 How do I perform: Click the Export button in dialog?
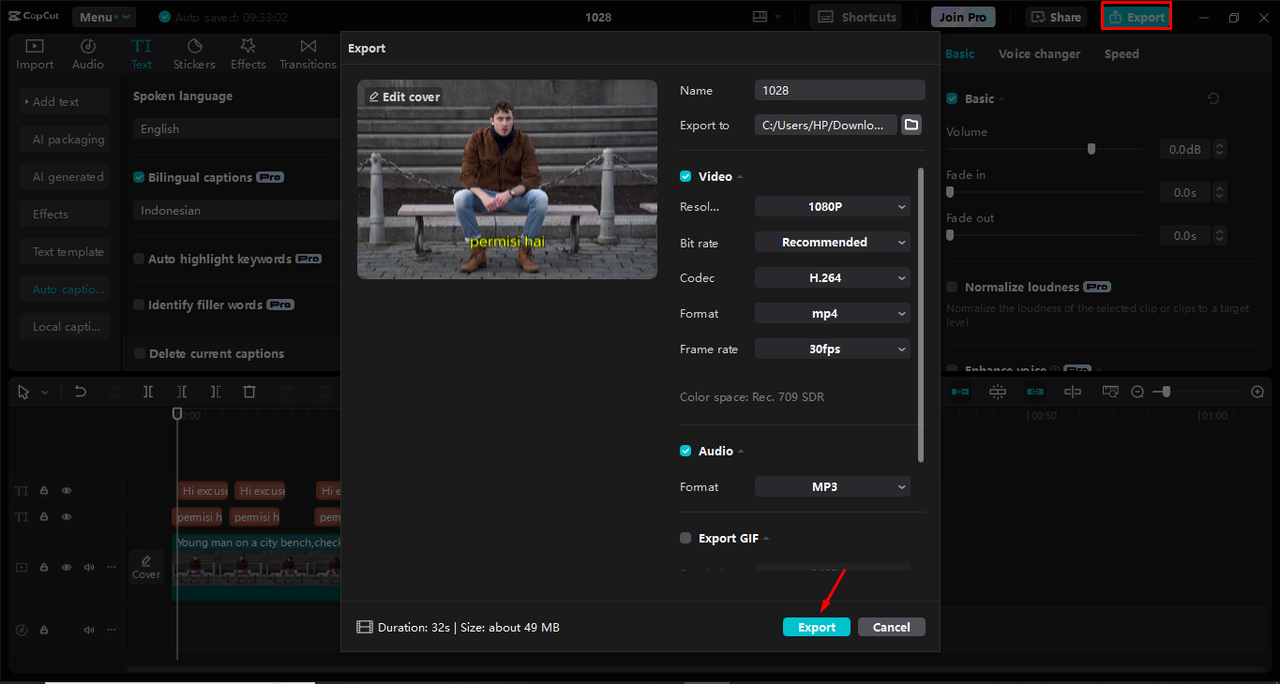817,627
